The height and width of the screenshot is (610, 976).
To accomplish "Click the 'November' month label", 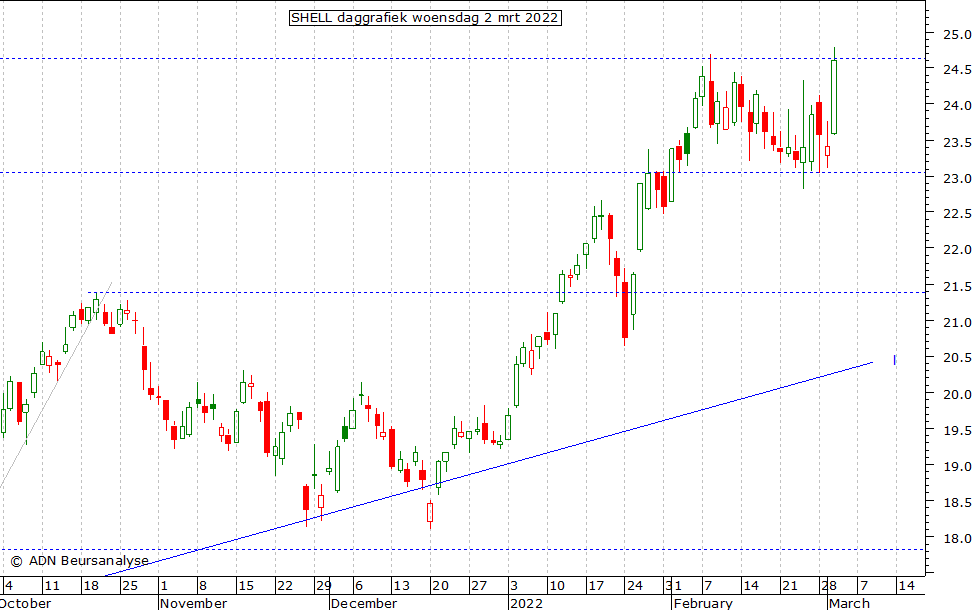I will pos(194,603).
